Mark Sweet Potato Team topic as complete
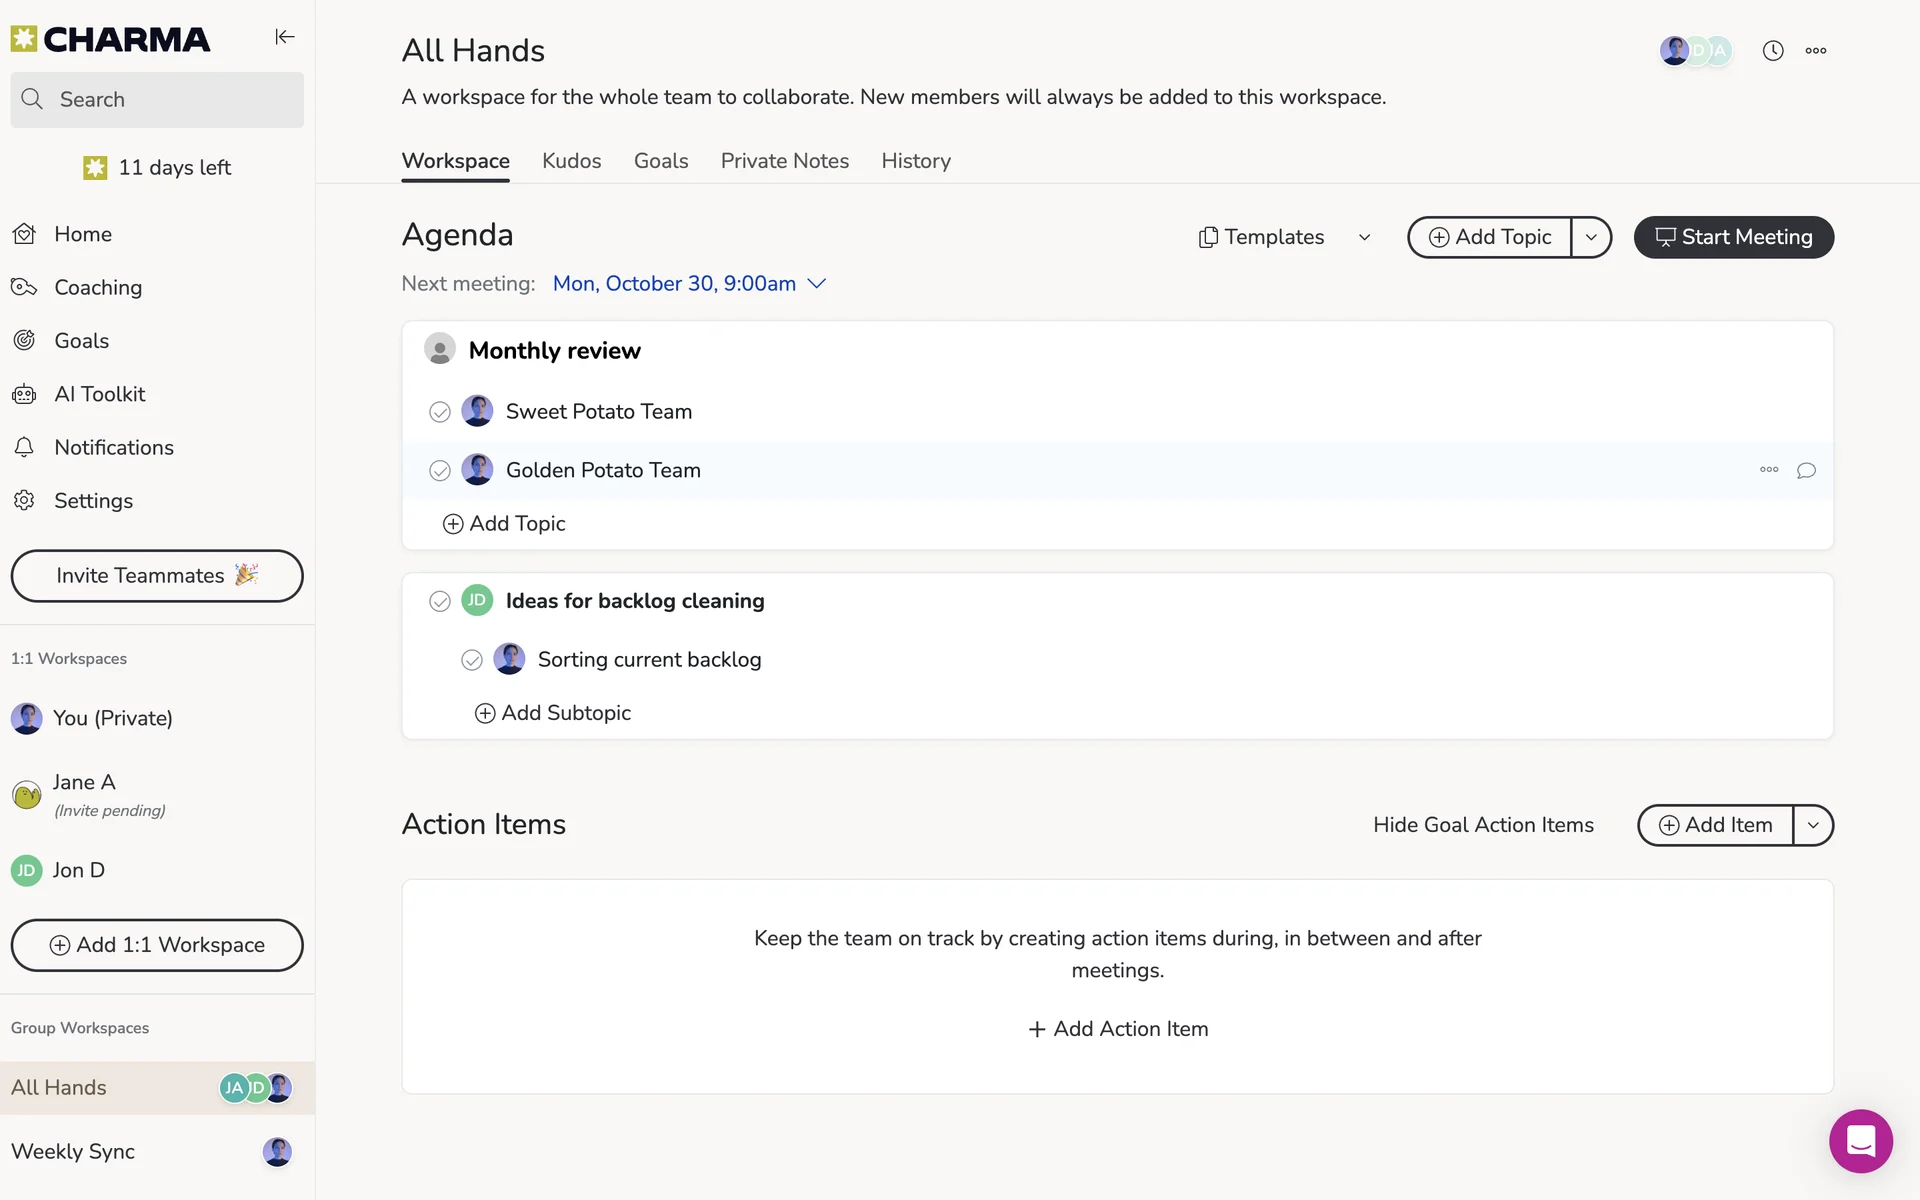1920x1200 pixels. (440, 412)
